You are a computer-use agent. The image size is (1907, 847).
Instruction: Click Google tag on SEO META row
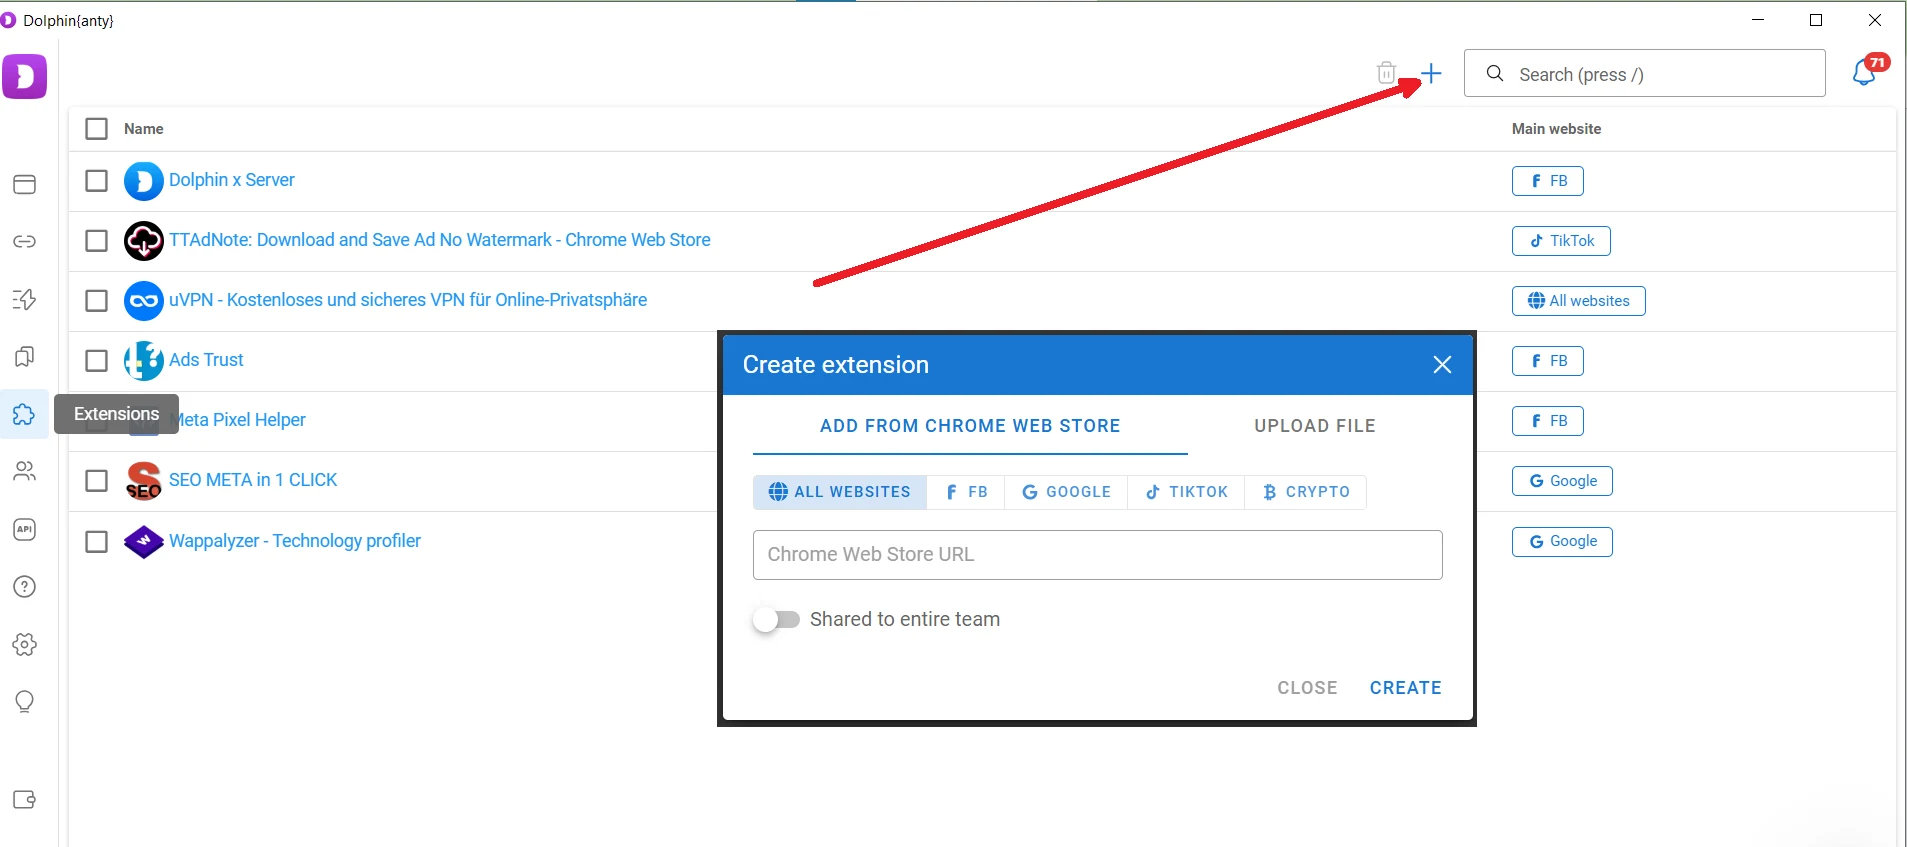pos(1562,481)
